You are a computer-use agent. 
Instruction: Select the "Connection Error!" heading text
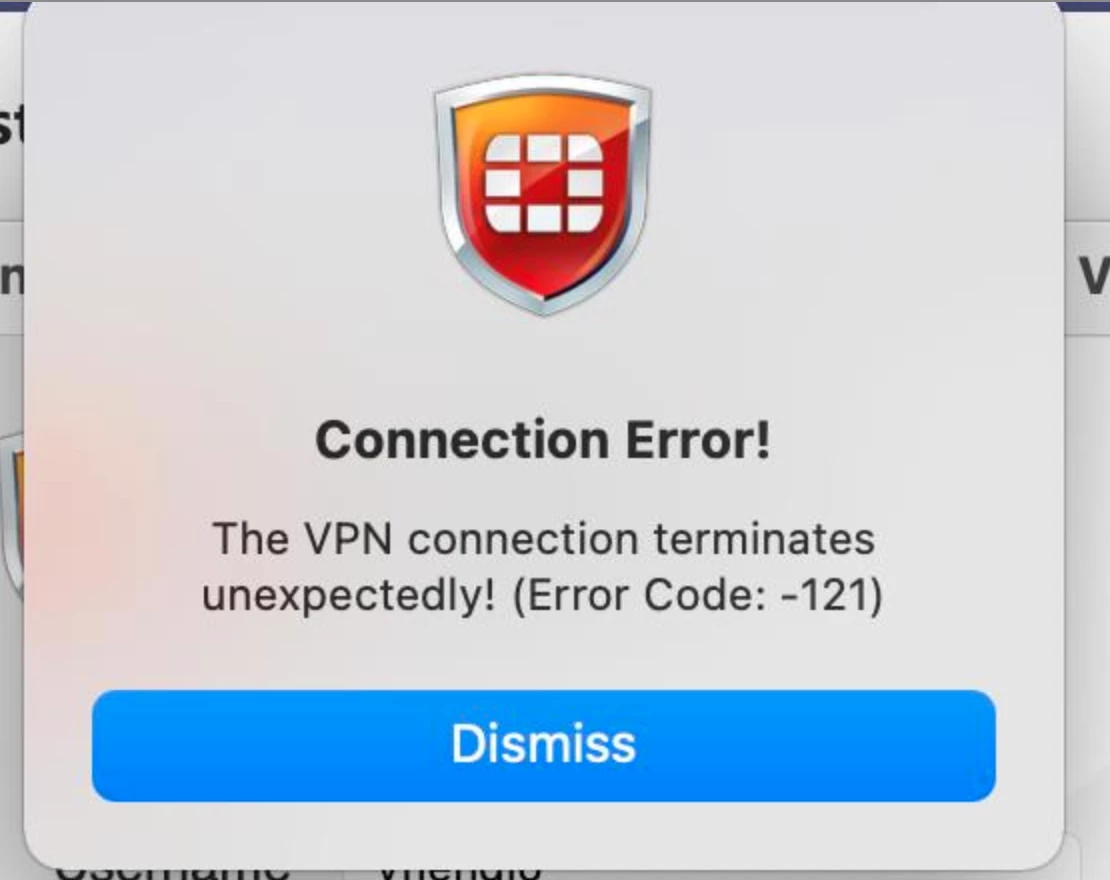(x=543, y=440)
